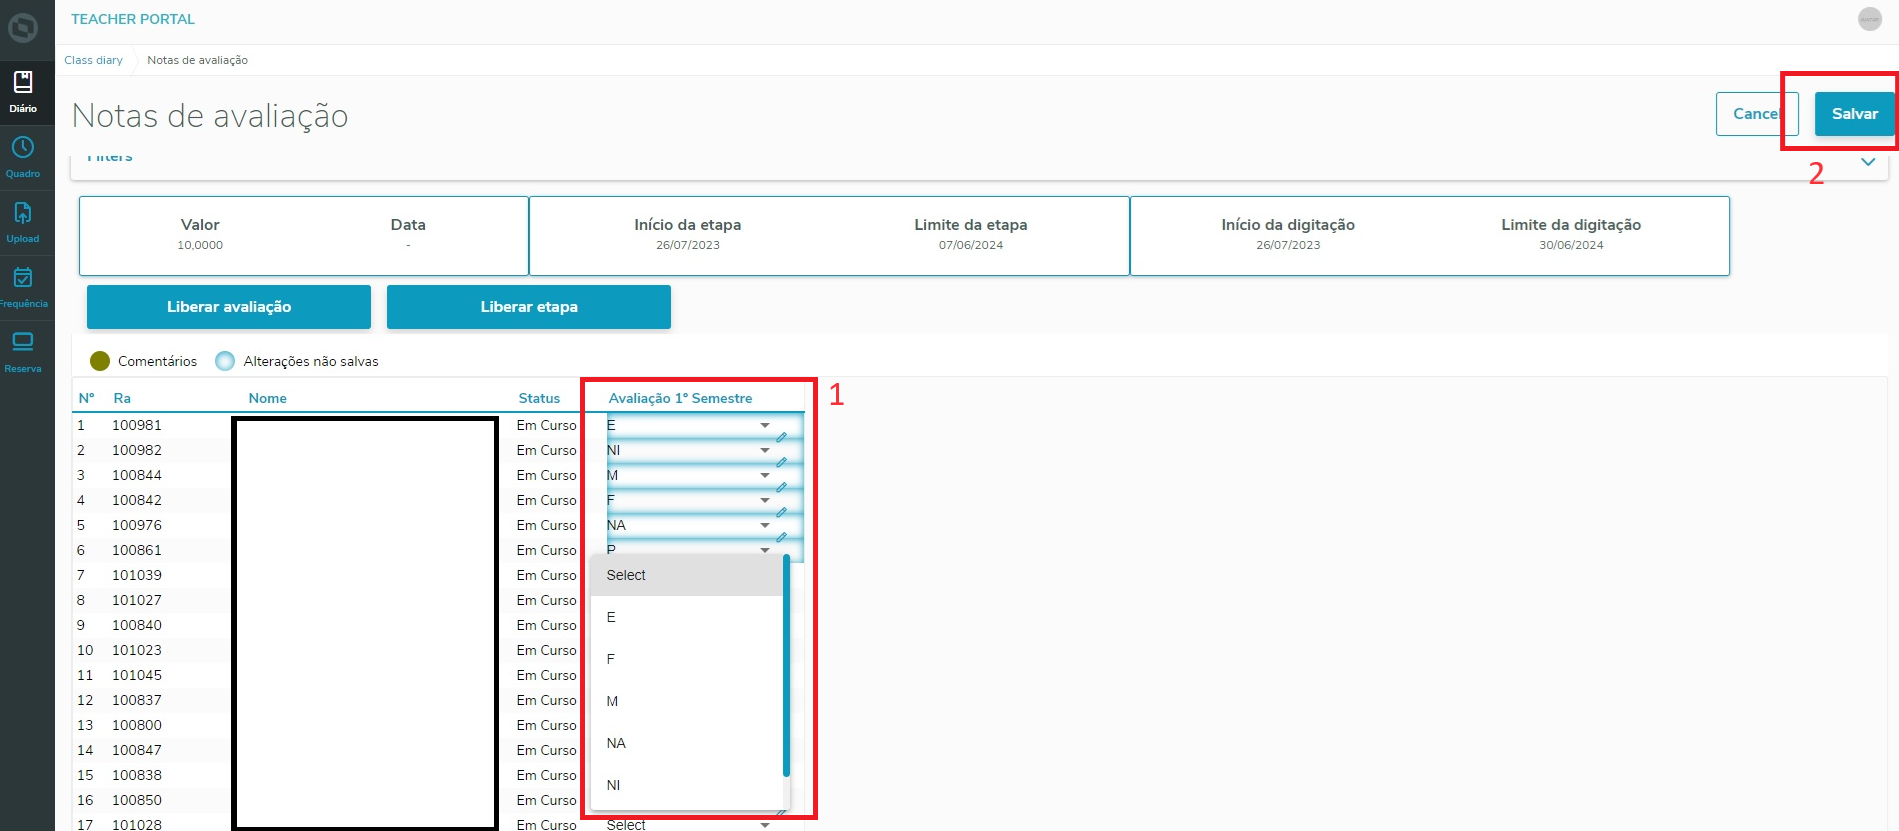
Task: Choose grade F in dropdown list
Action: click(x=686, y=659)
